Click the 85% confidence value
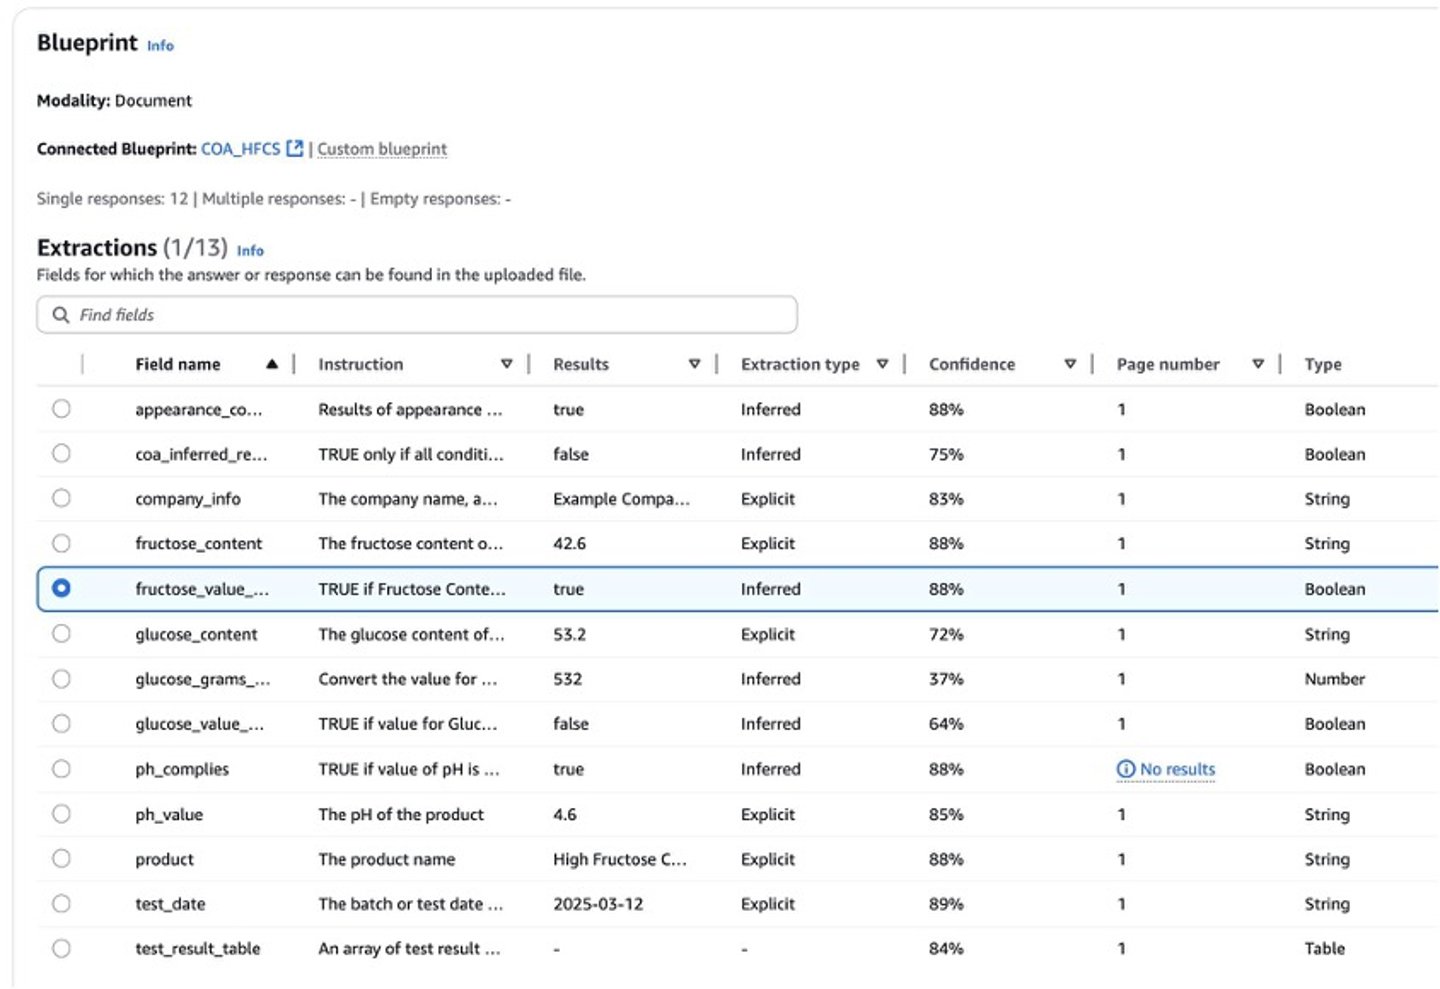The height and width of the screenshot is (989, 1440). (946, 814)
